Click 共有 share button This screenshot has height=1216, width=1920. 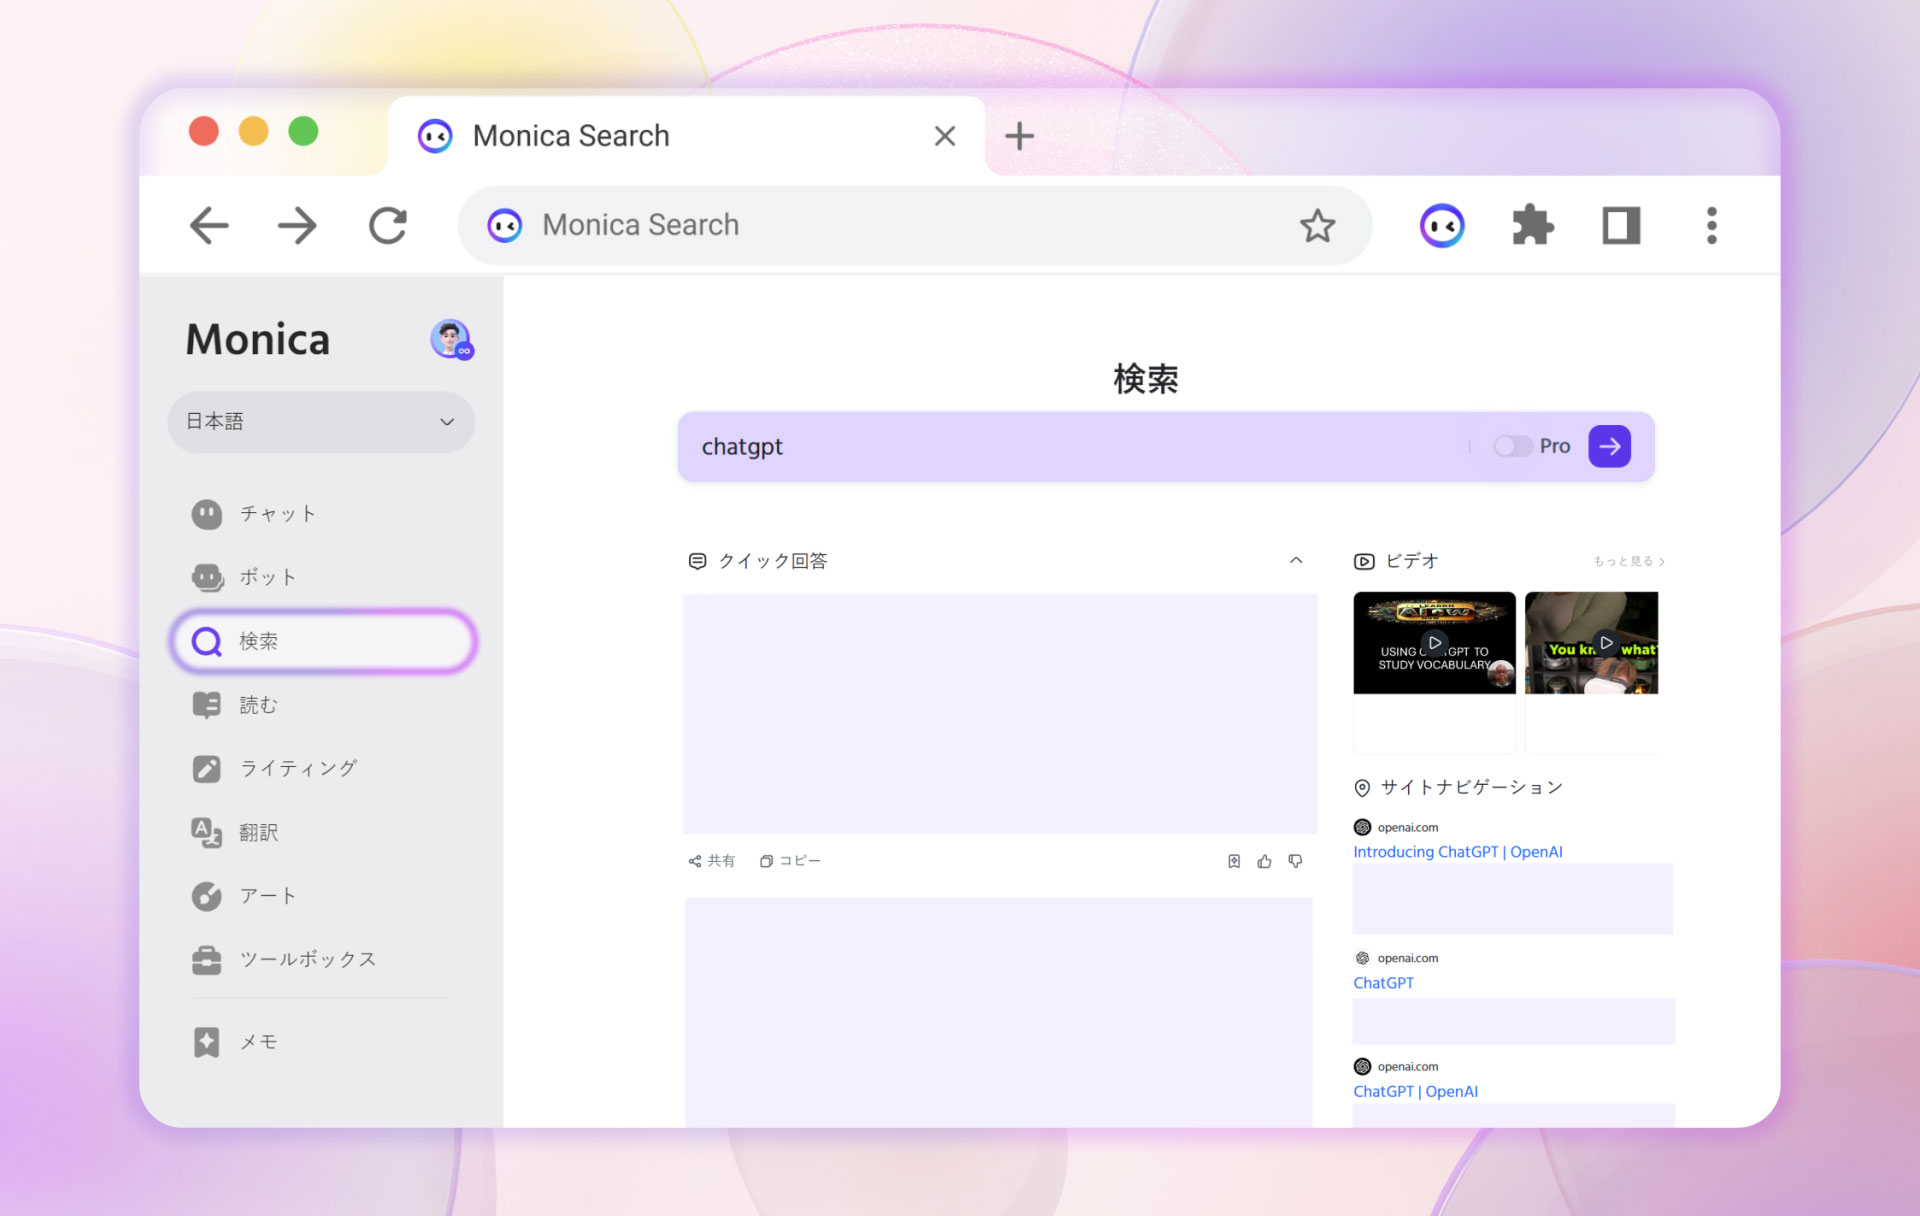[712, 861]
